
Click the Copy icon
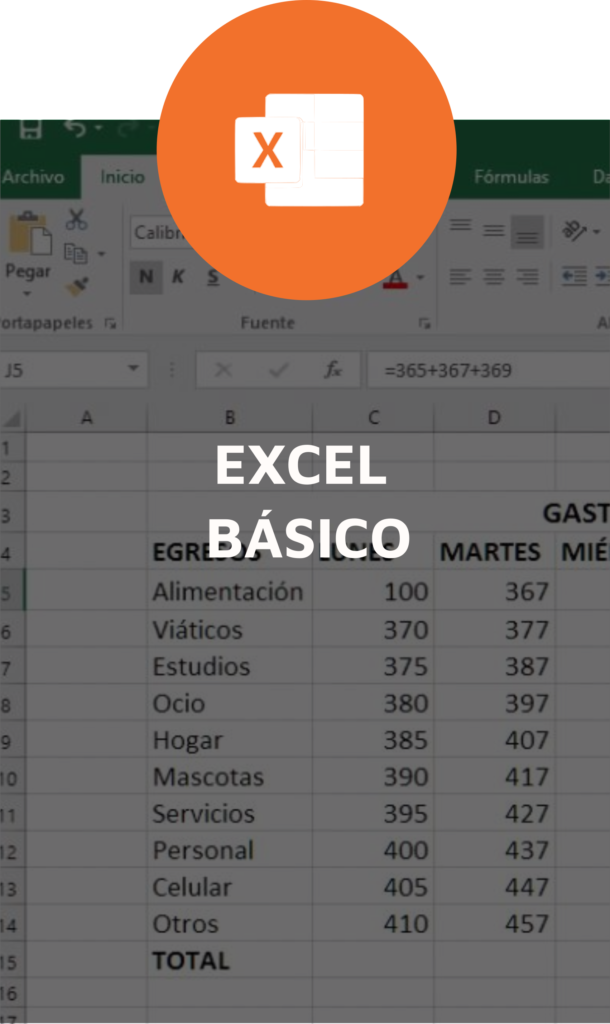click(x=76, y=253)
